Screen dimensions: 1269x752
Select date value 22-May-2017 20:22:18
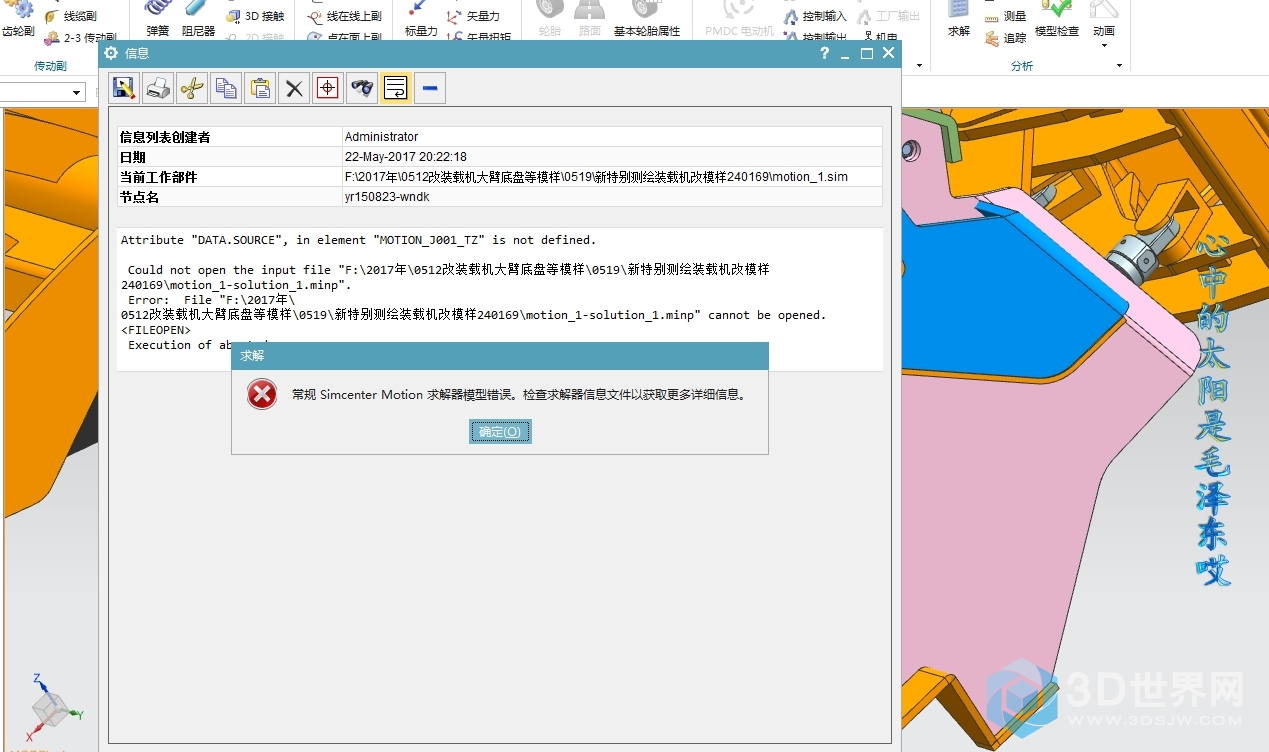[x=405, y=157]
